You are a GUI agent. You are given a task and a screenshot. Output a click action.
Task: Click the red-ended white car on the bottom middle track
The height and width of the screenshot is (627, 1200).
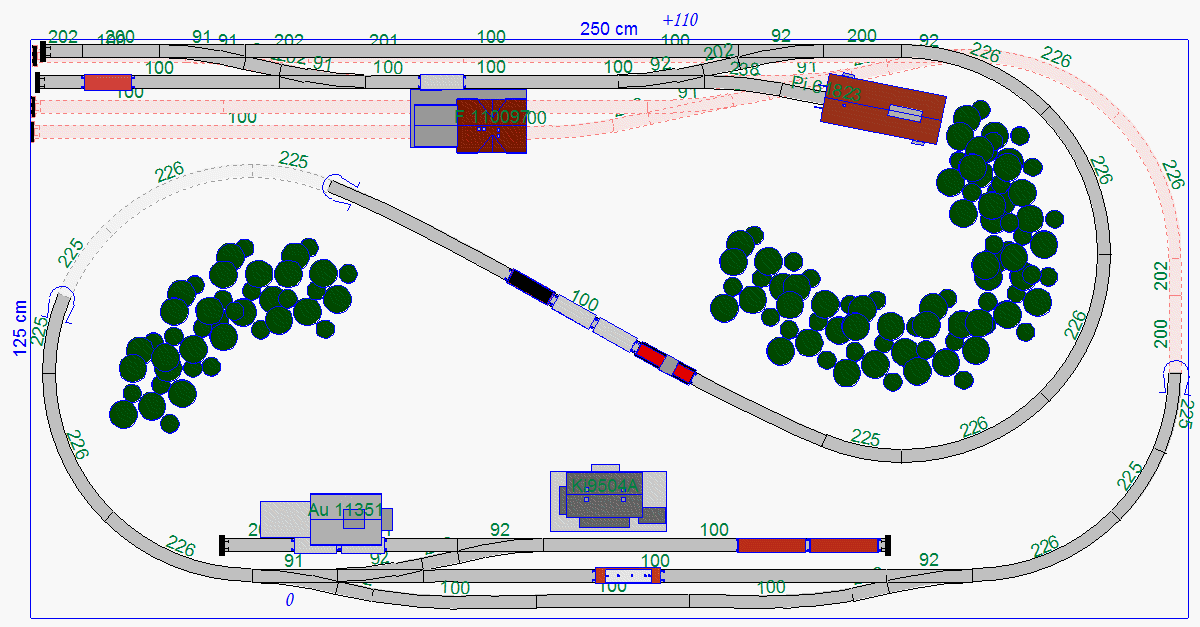tap(628, 575)
